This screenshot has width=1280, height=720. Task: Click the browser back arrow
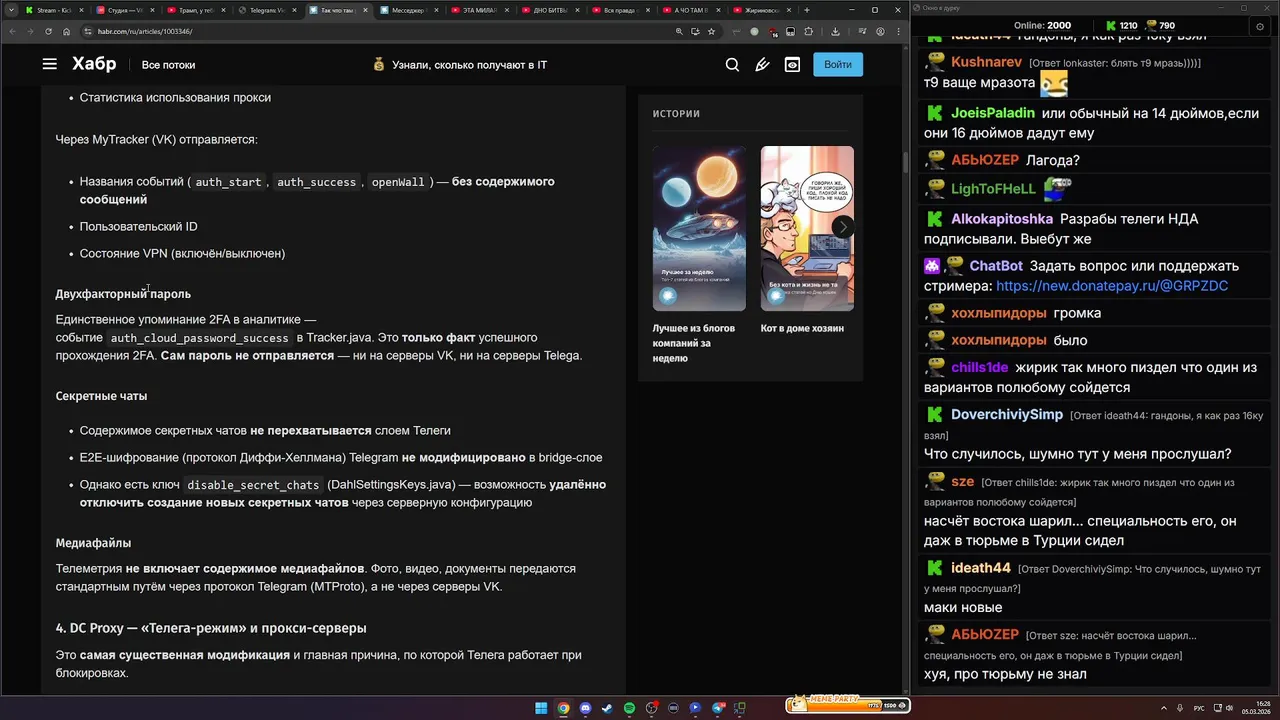(11, 31)
